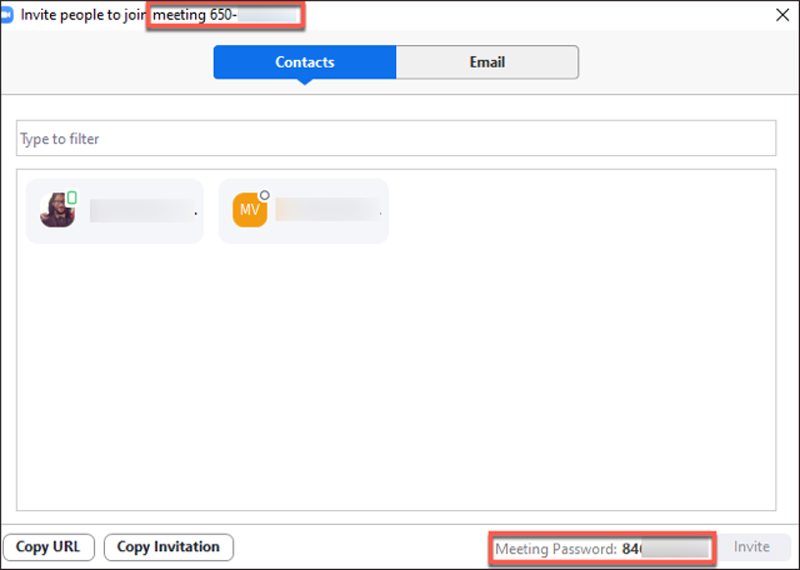Click the gray offline status circle
This screenshot has height=570, width=800.
tap(264, 195)
